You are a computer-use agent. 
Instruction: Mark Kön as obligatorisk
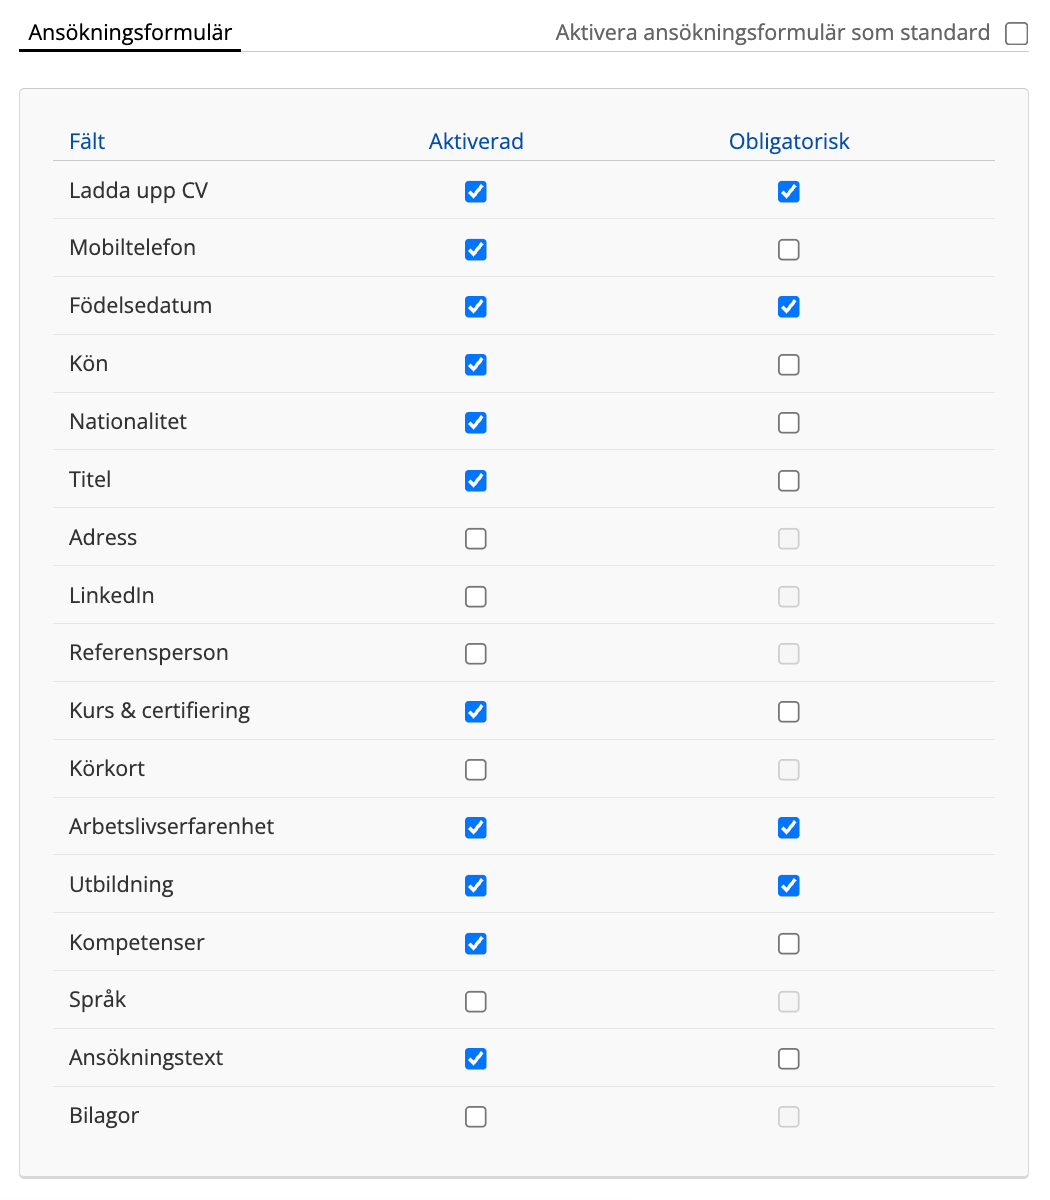(789, 365)
